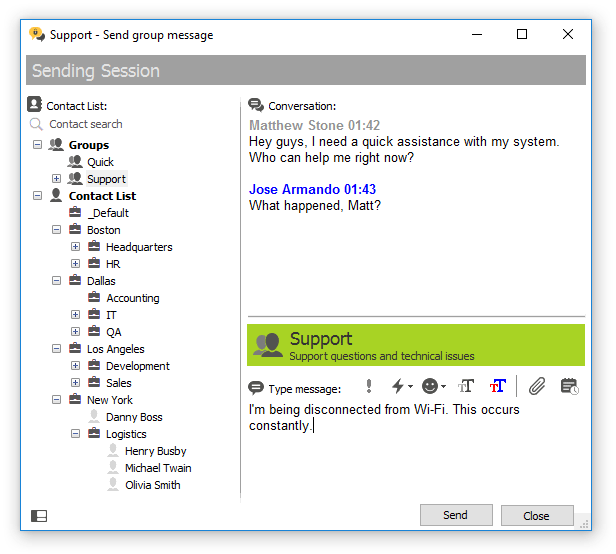616x554 pixels.
Task: Open the emoticon smiley picker
Action: point(433,387)
